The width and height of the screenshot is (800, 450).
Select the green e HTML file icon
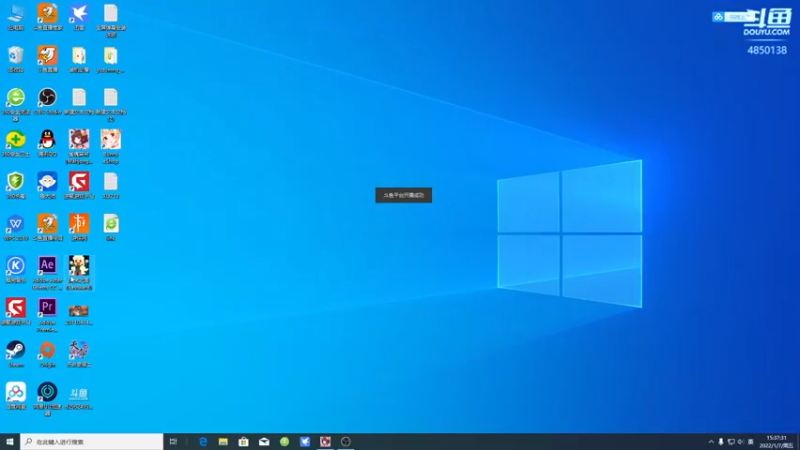pyautogui.click(x=111, y=228)
